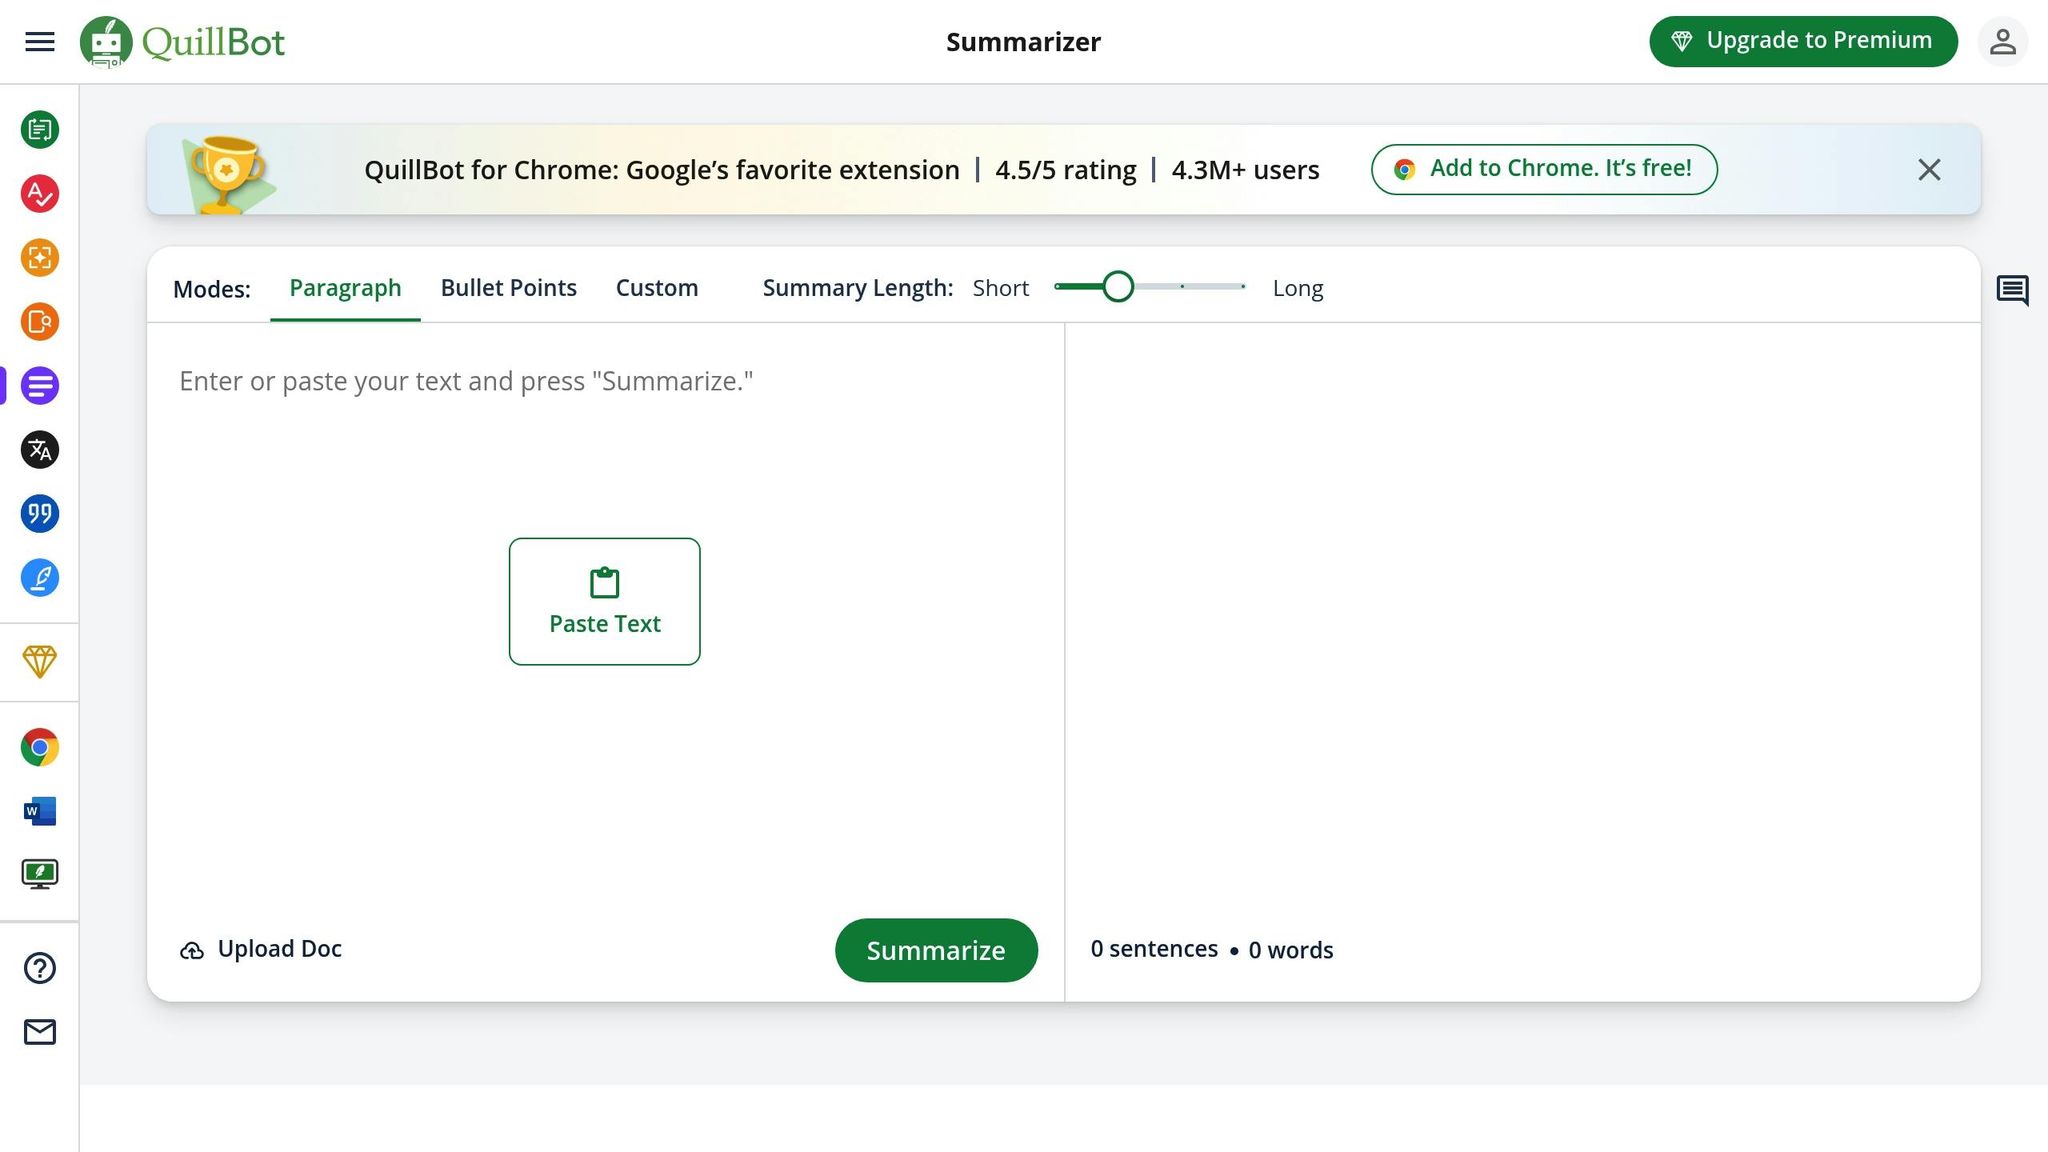Image resolution: width=2048 pixels, height=1152 pixels.
Task: Open the Paraphraser tool in sidebar
Action: 40,129
